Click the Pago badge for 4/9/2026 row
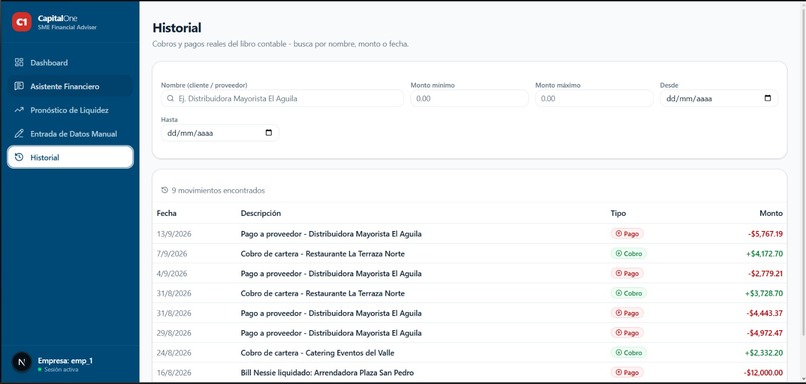The image size is (806, 384). coord(627,273)
